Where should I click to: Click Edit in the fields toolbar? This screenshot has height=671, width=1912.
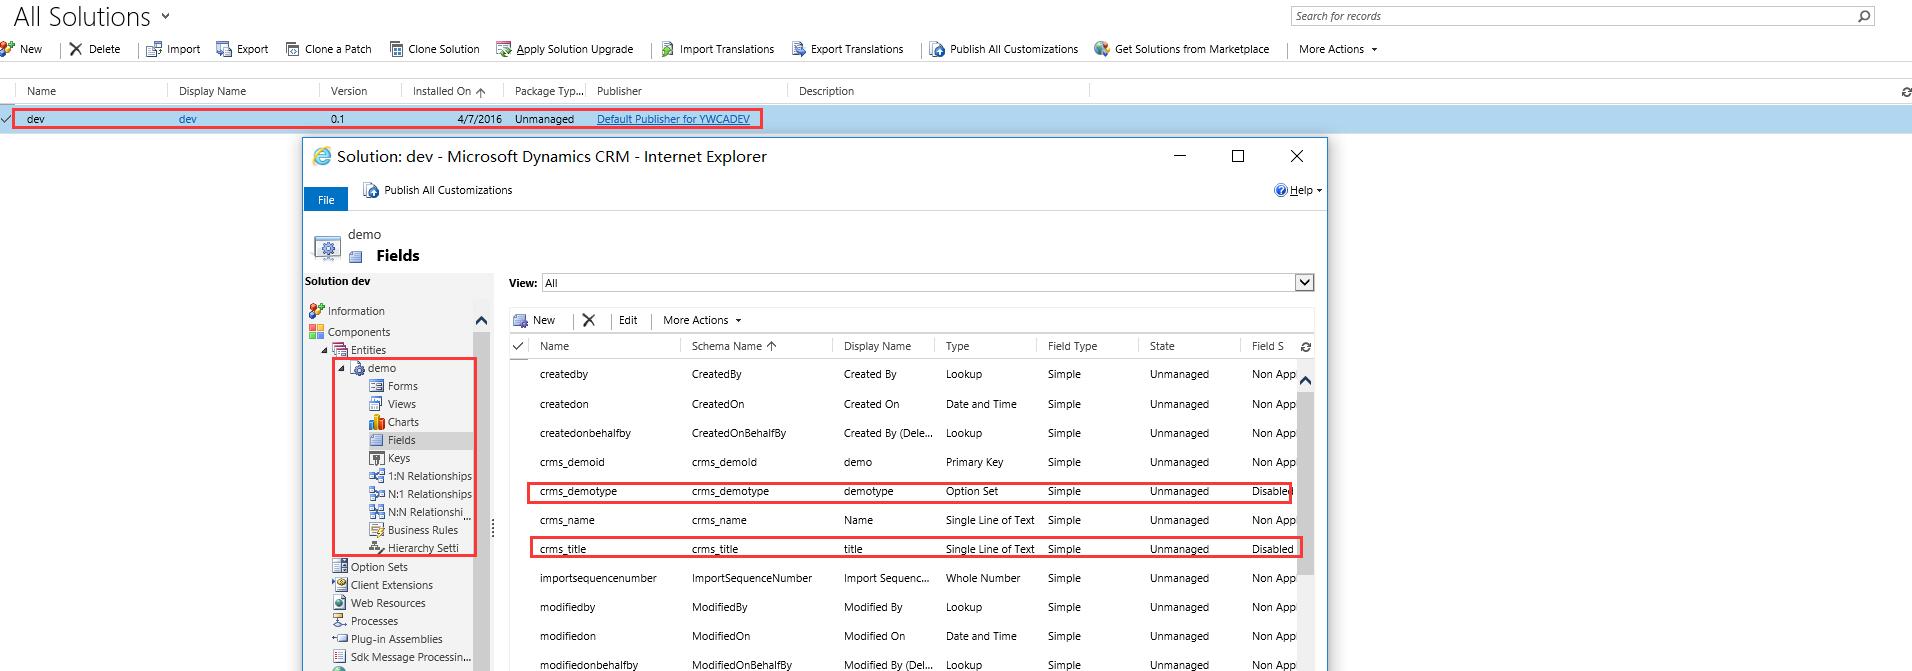click(x=628, y=320)
